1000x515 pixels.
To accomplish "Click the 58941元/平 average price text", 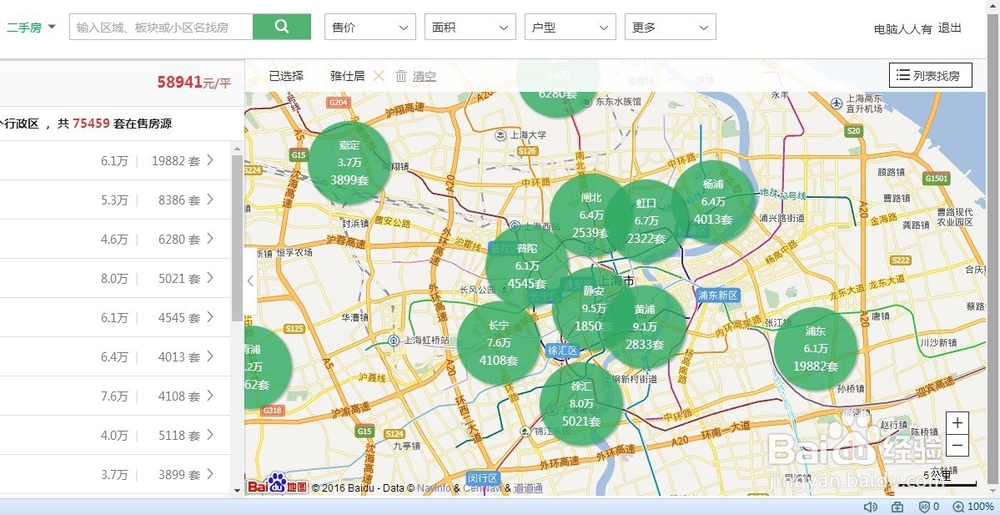I will tap(194, 82).
